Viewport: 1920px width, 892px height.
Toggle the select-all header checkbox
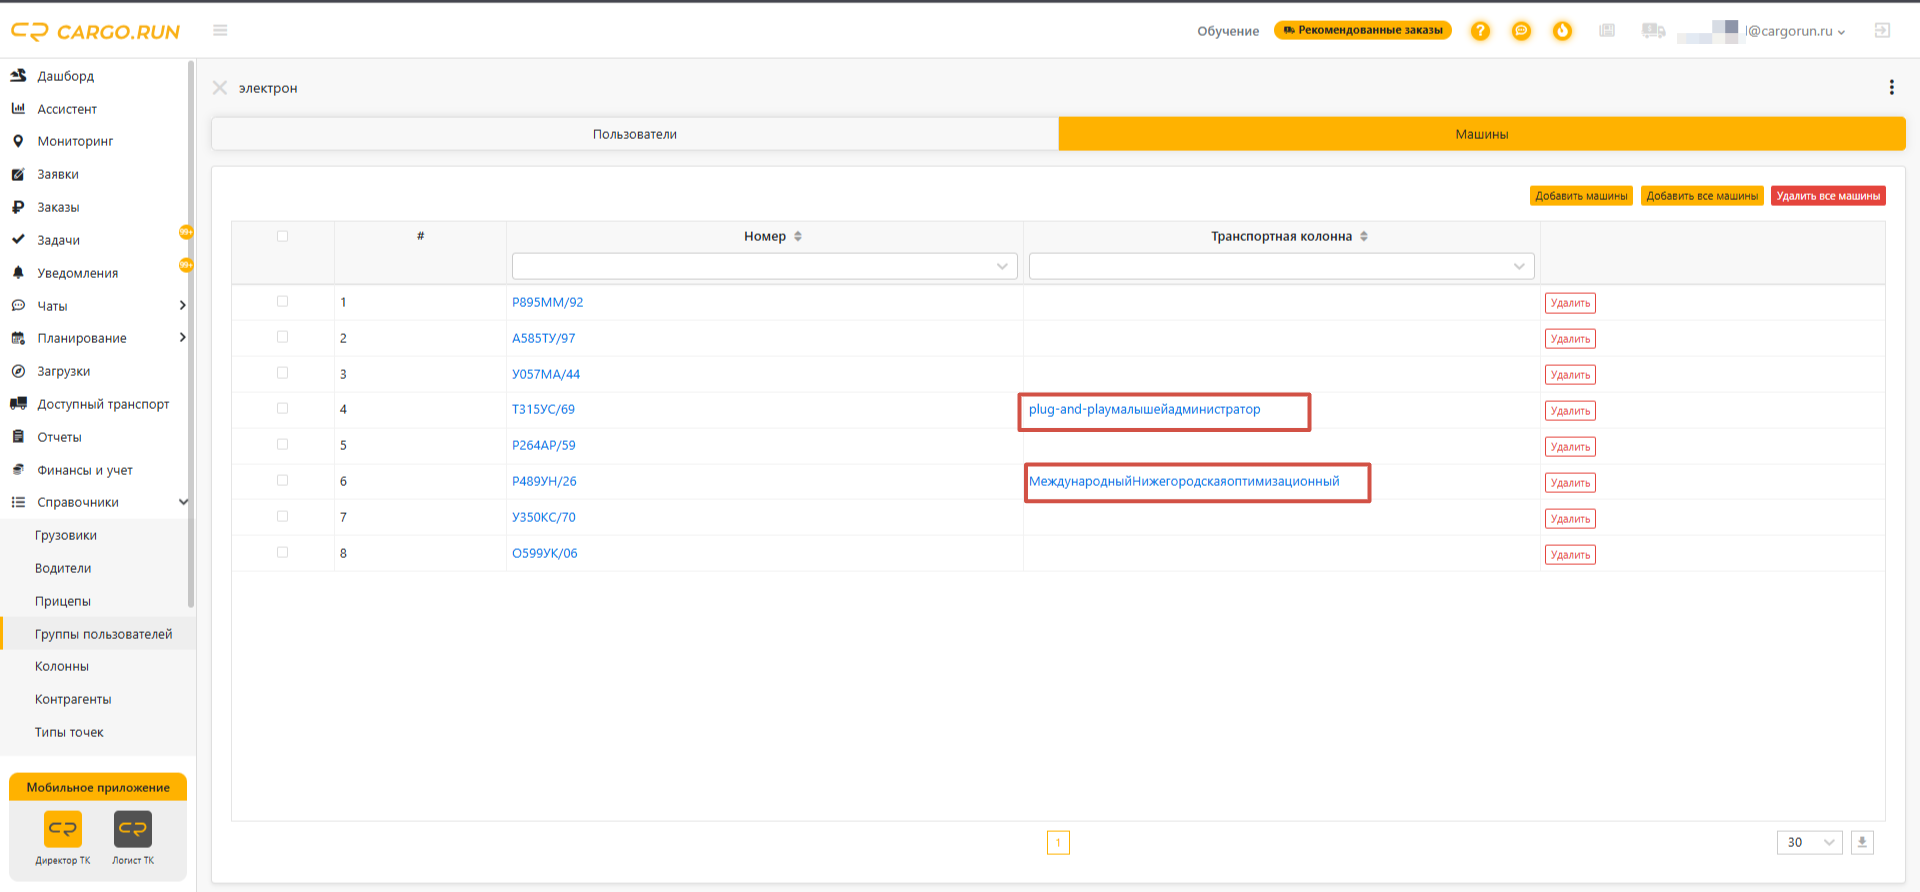tap(282, 237)
